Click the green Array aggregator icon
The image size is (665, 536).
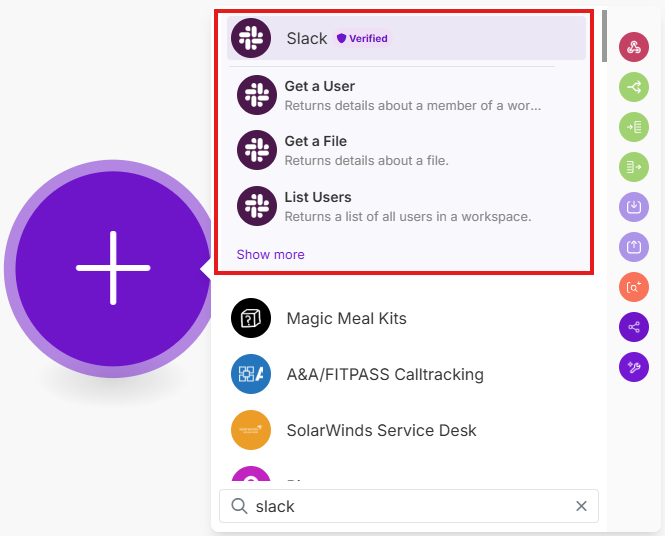tap(634, 128)
